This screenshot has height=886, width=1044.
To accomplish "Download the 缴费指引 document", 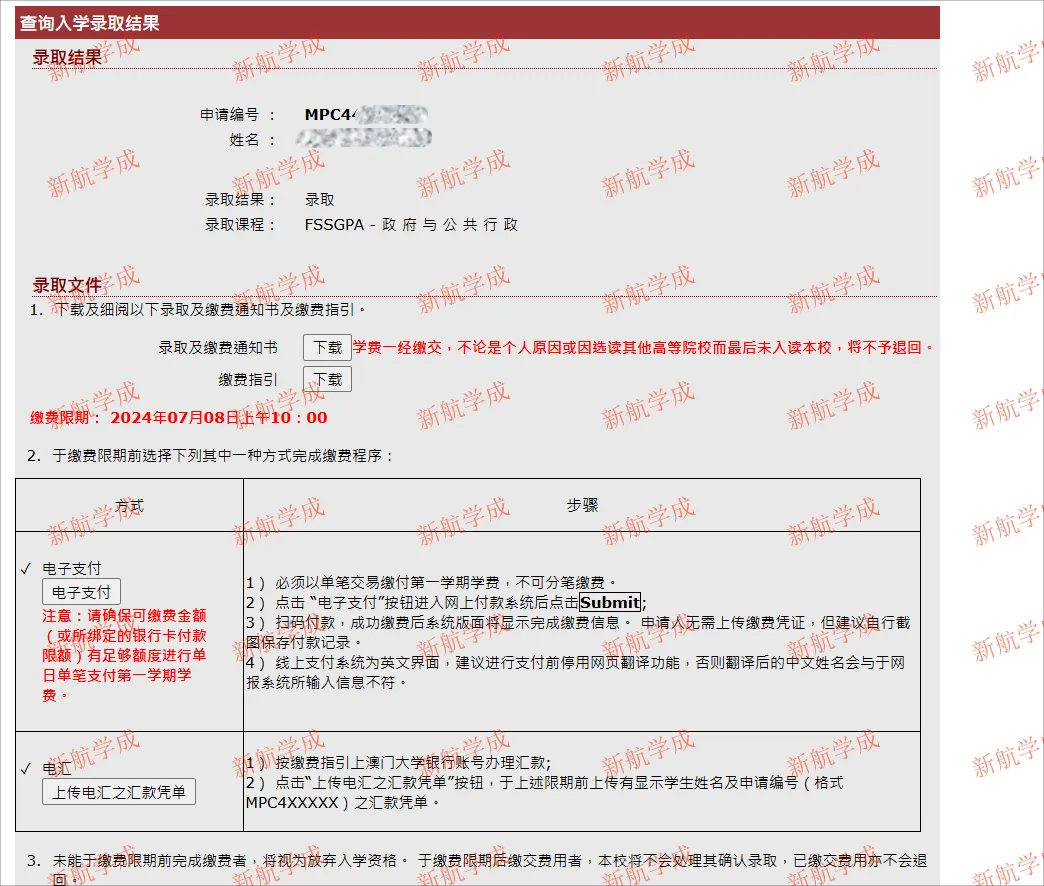I will click(x=327, y=379).
